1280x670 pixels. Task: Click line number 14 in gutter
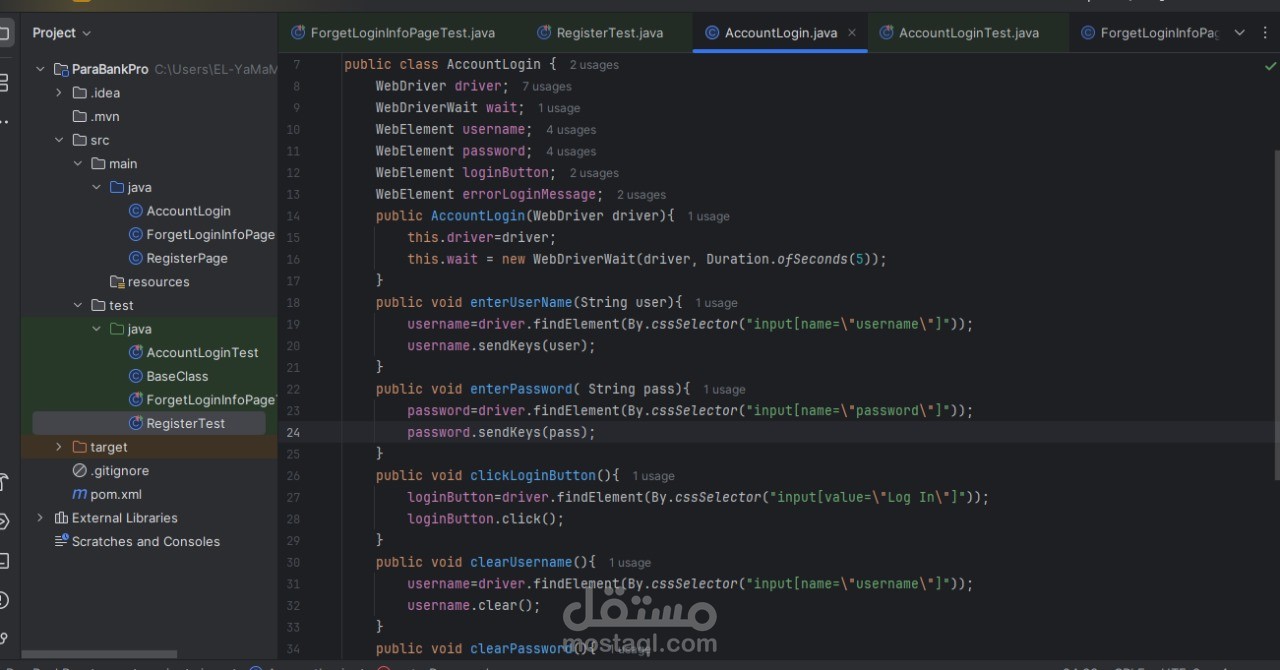(293, 216)
